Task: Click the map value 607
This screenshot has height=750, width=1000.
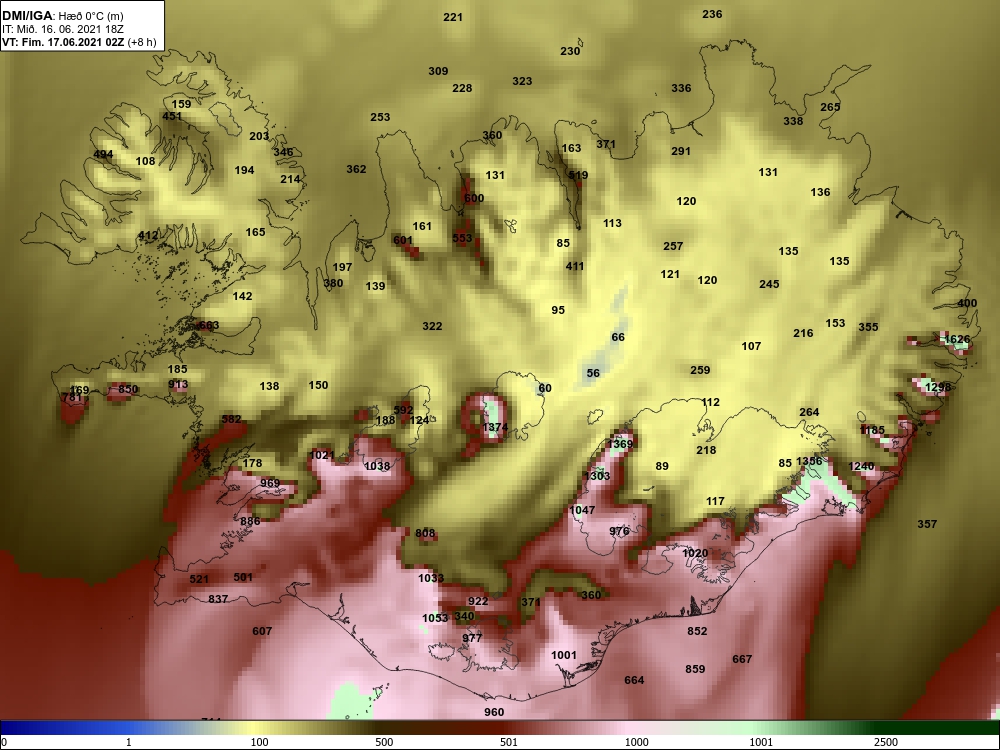Action: (262, 631)
